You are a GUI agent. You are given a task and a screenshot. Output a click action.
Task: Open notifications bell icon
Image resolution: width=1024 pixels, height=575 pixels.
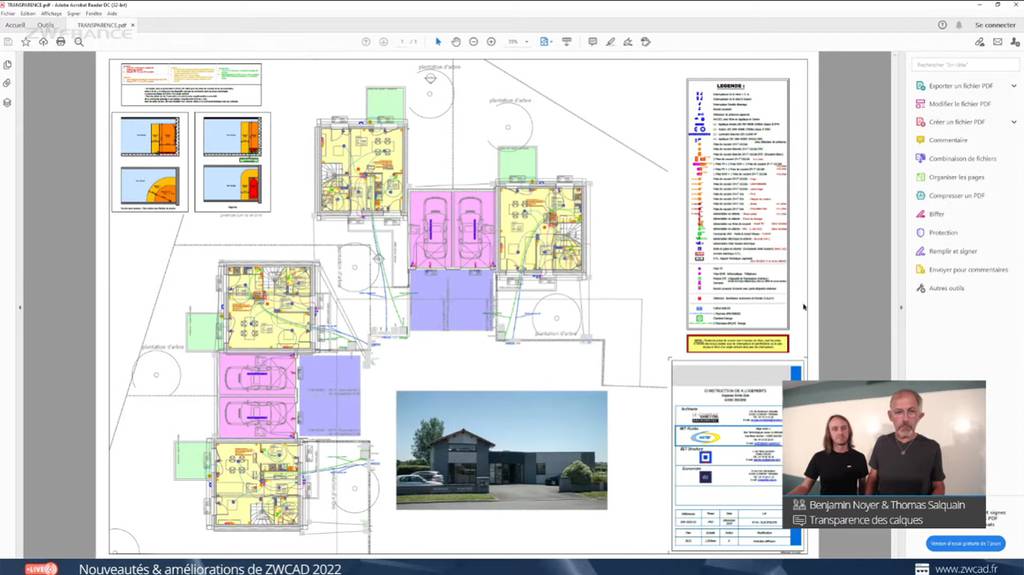(959, 25)
